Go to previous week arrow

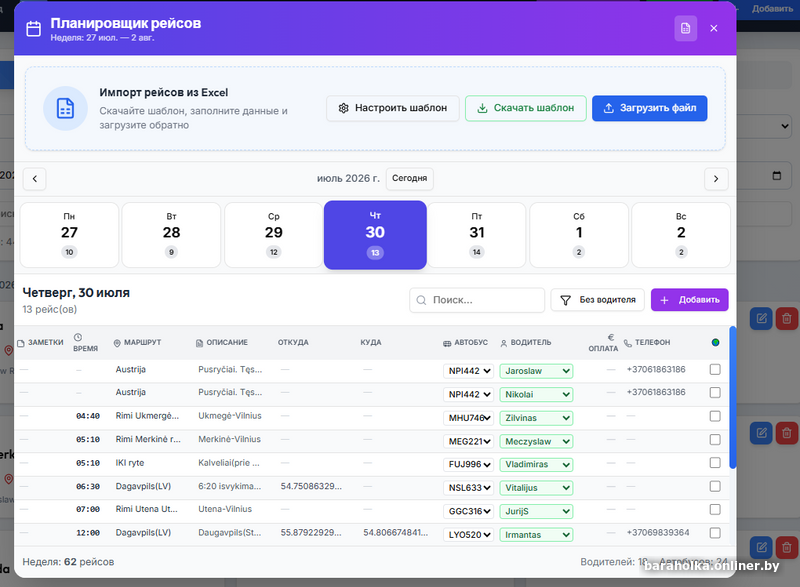click(x=35, y=178)
